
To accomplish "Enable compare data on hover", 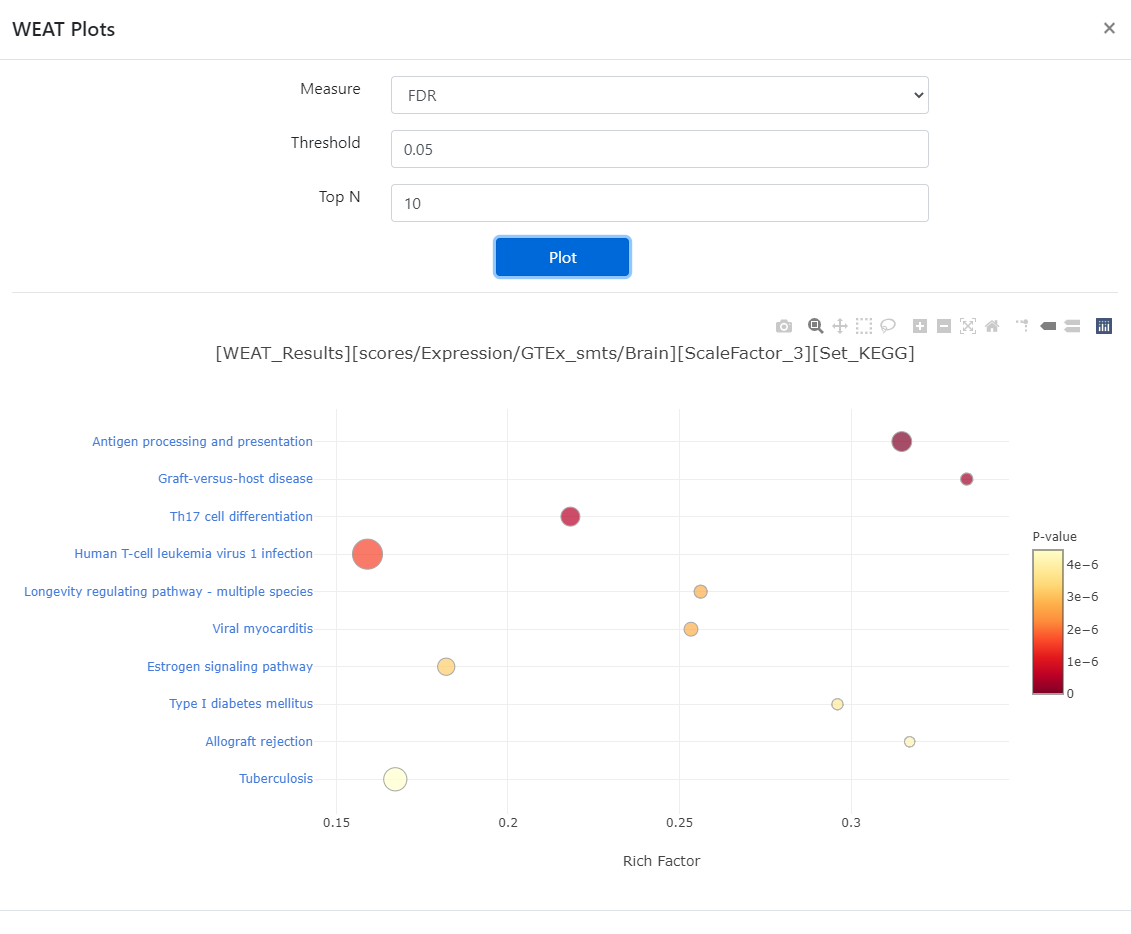I will point(1072,326).
